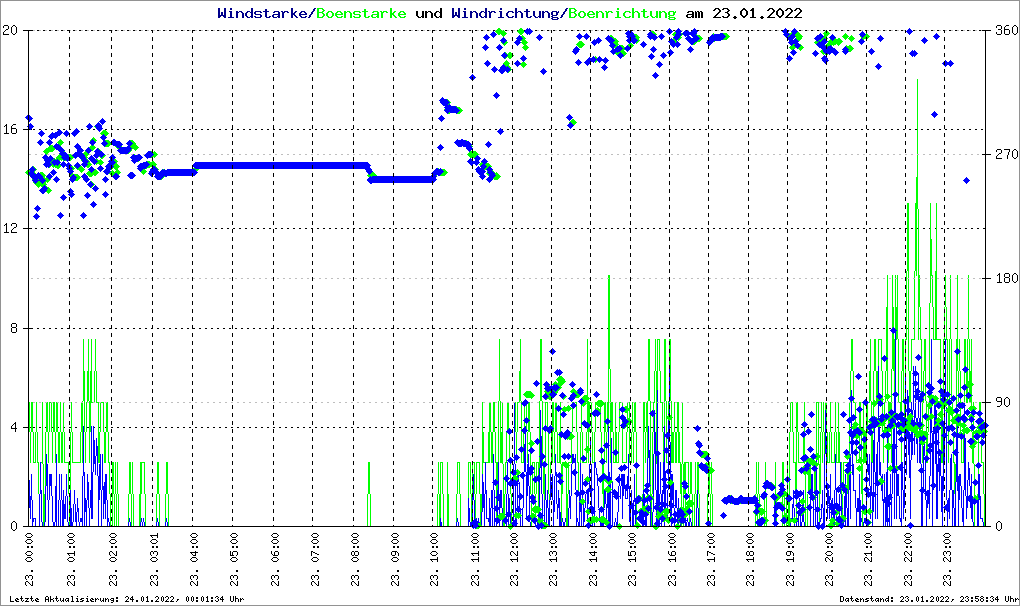The image size is (1020, 606).
Task: Click the time label '23. 11:00'
Action: coord(475,559)
